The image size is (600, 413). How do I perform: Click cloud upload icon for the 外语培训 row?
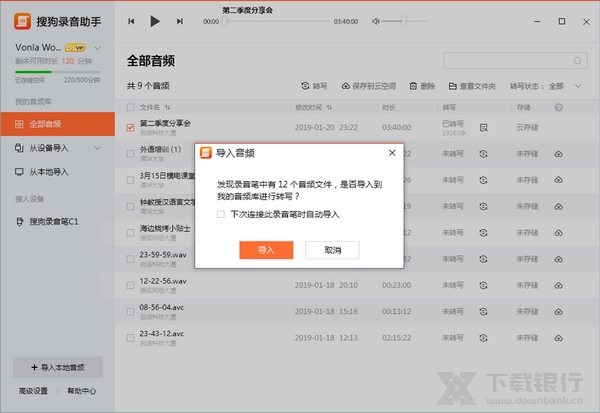point(559,154)
